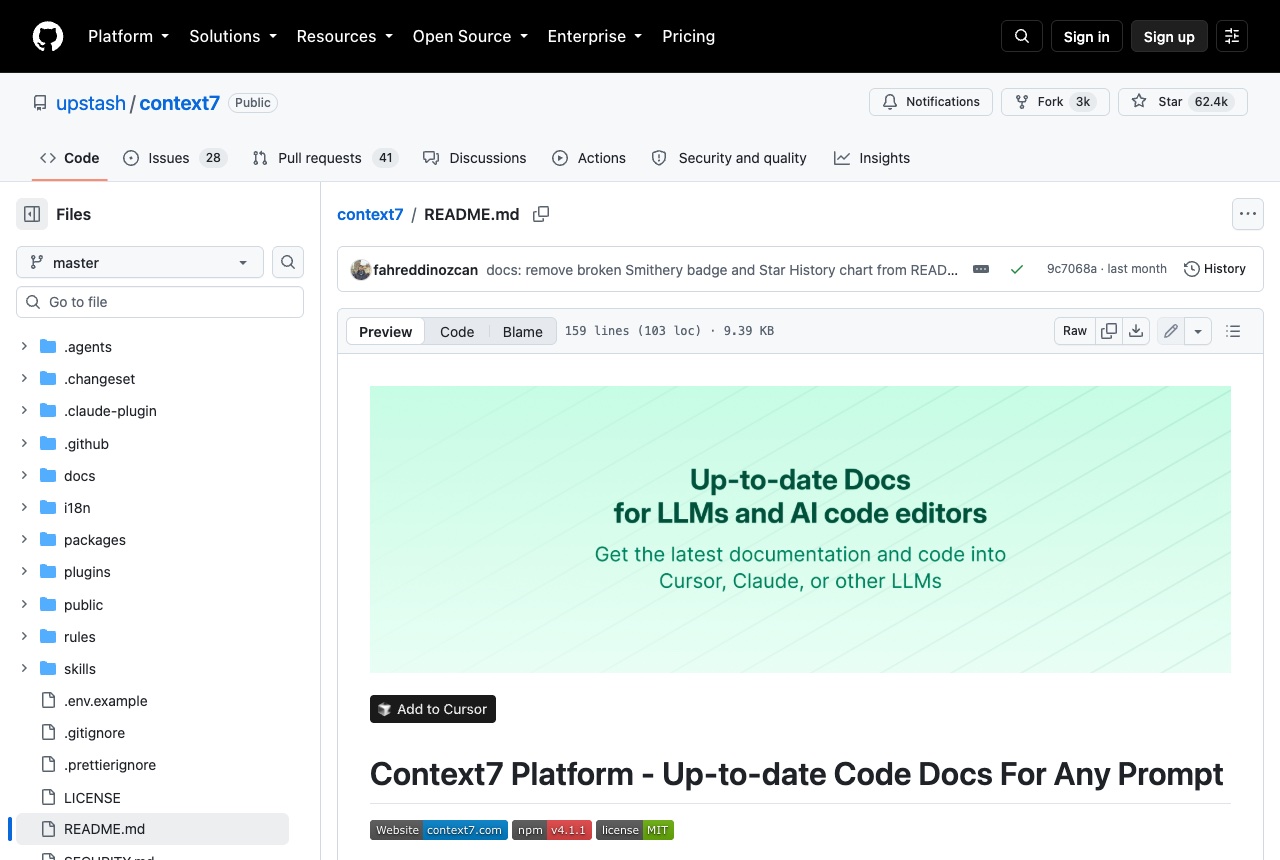1280x860 pixels.
Task: Star the context7 repository
Action: point(1183,102)
